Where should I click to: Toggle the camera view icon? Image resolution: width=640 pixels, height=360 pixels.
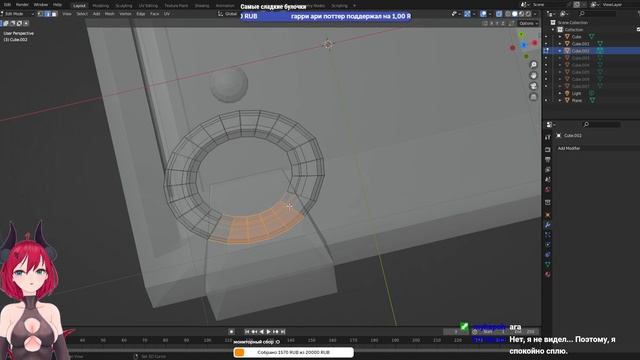[533, 86]
